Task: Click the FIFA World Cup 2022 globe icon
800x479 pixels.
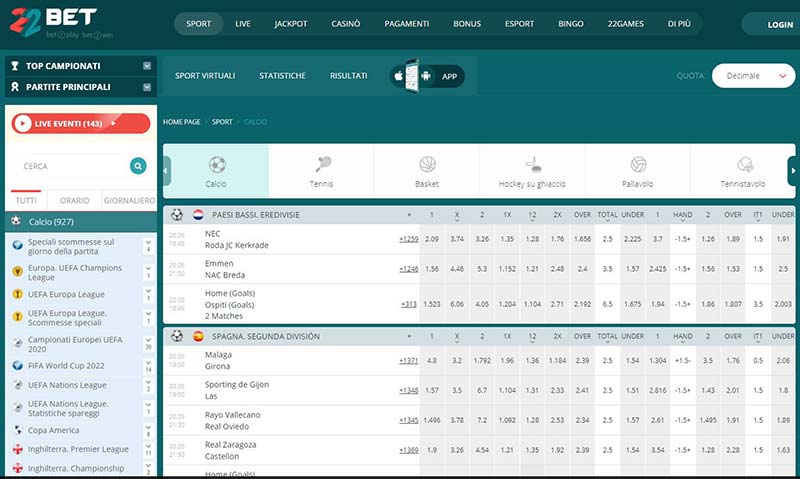Action: coord(18,366)
